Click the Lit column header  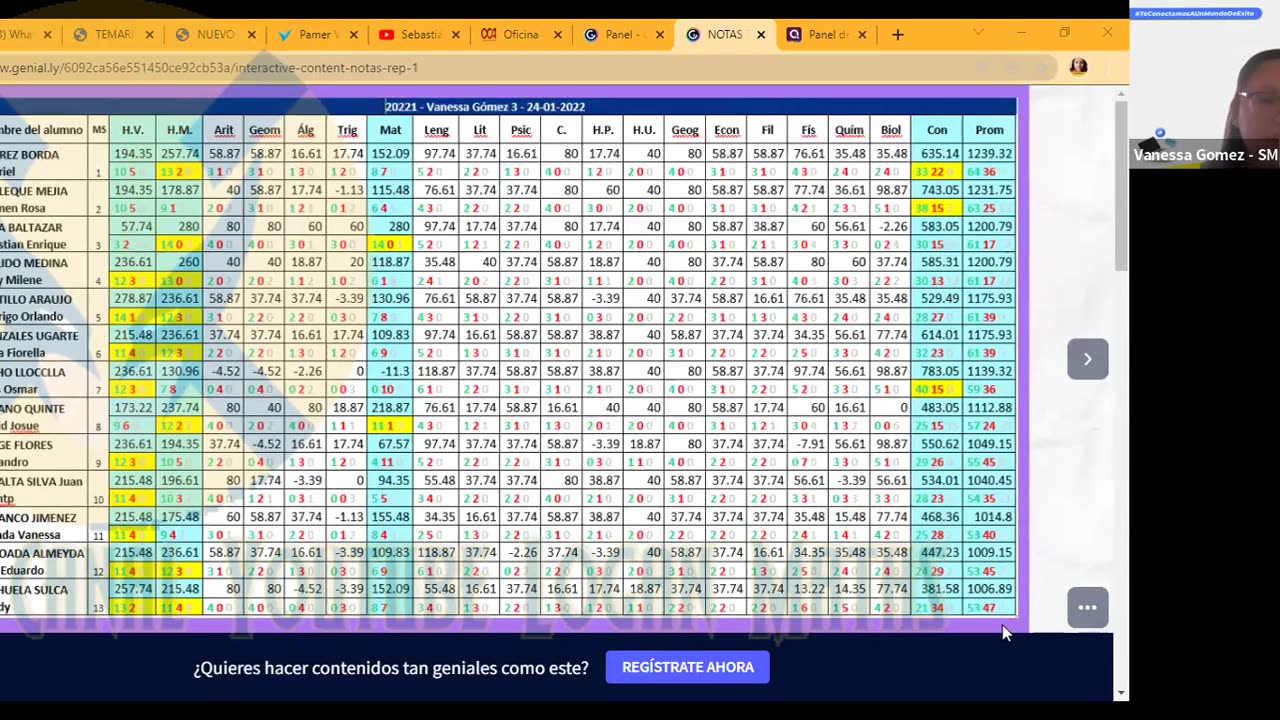(479, 130)
